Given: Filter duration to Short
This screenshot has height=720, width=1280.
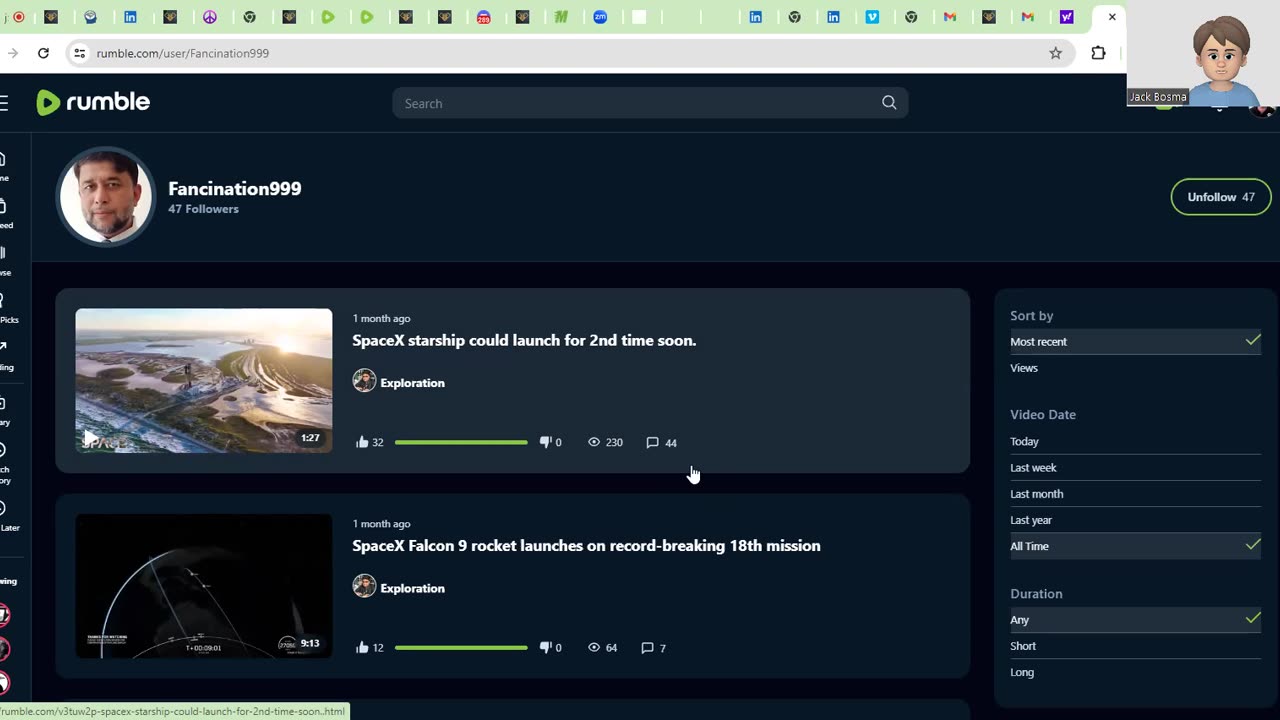Looking at the screenshot, I should click(1135, 646).
